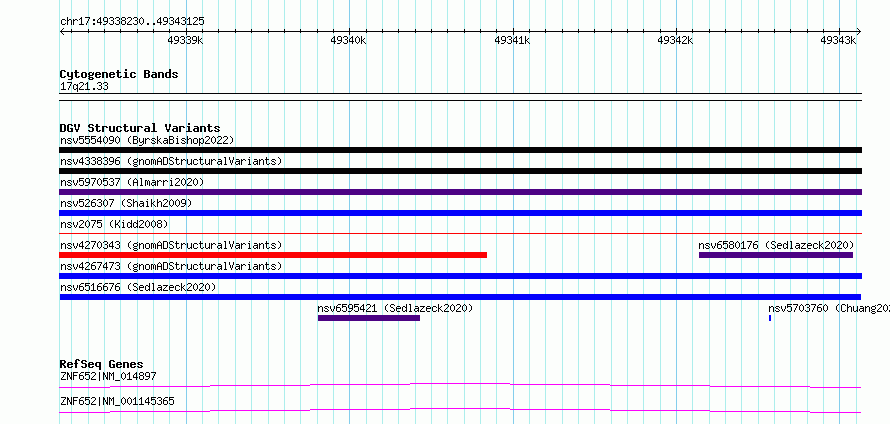Screen dimensions: 890x424
Task: Click the magenta line for ZNF652|NM_001145365
Action: point(460,410)
